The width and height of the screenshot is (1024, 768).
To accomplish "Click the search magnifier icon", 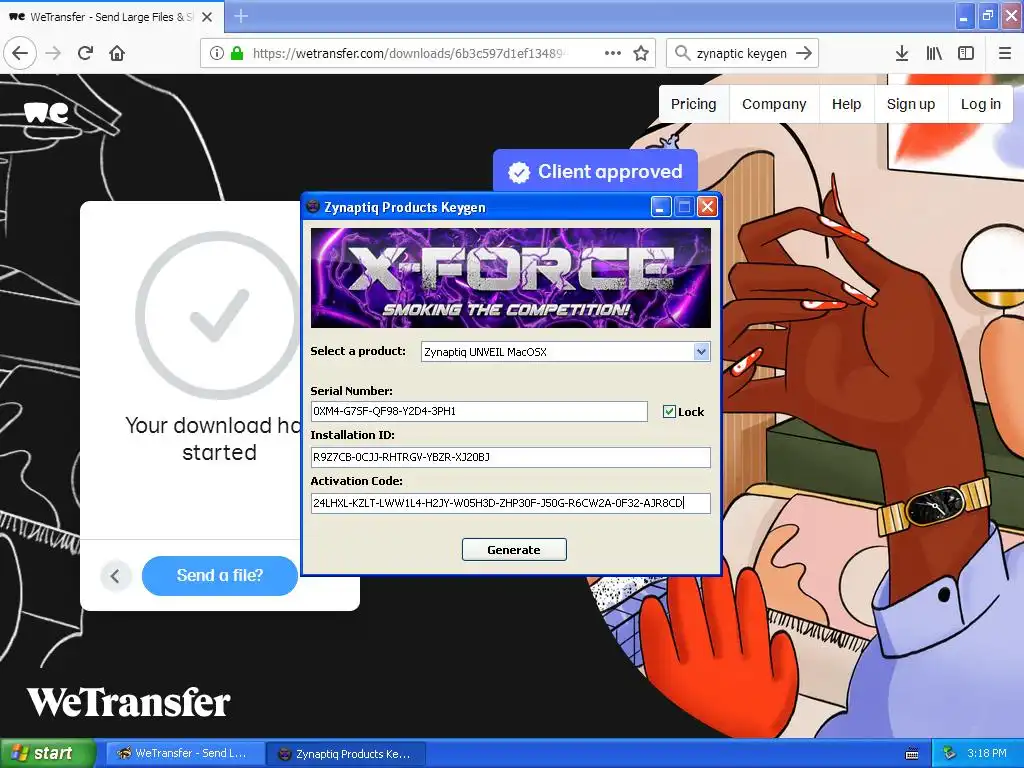I will pyautogui.click(x=682, y=53).
